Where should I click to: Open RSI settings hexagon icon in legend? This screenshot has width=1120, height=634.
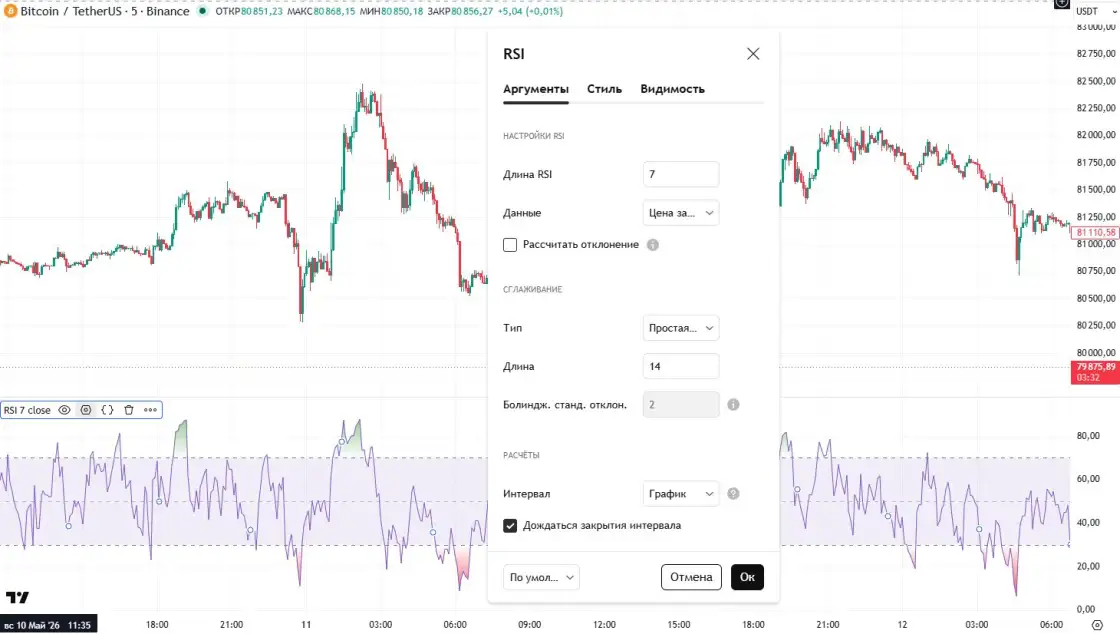86,410
